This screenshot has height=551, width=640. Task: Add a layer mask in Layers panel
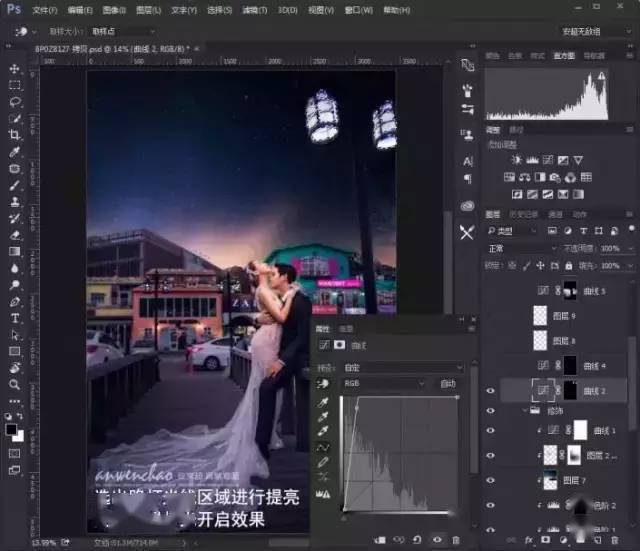(545, 540)
